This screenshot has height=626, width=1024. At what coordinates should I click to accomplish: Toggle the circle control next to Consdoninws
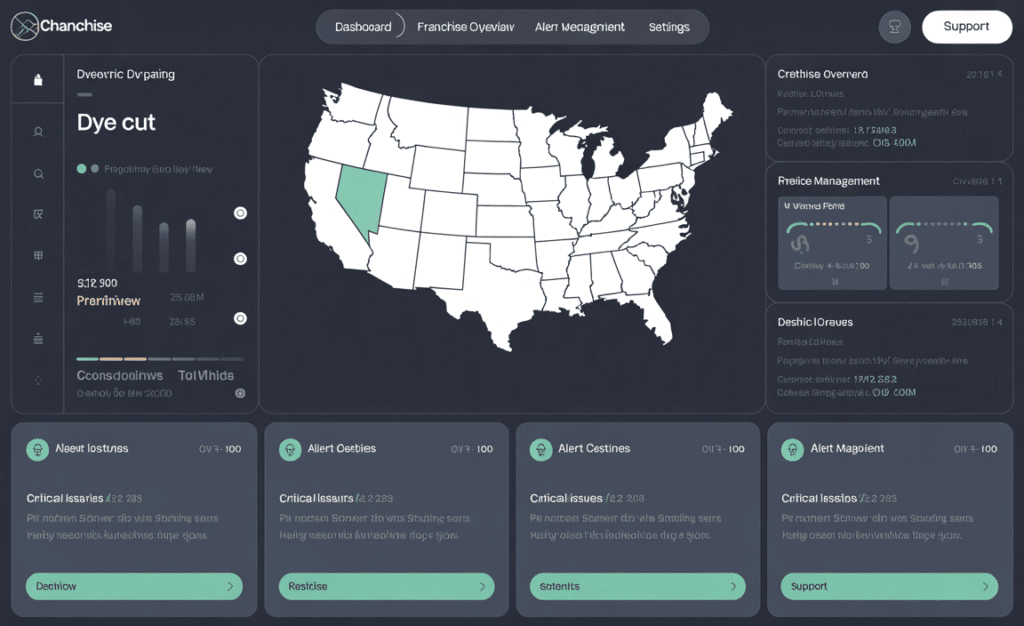240,394
